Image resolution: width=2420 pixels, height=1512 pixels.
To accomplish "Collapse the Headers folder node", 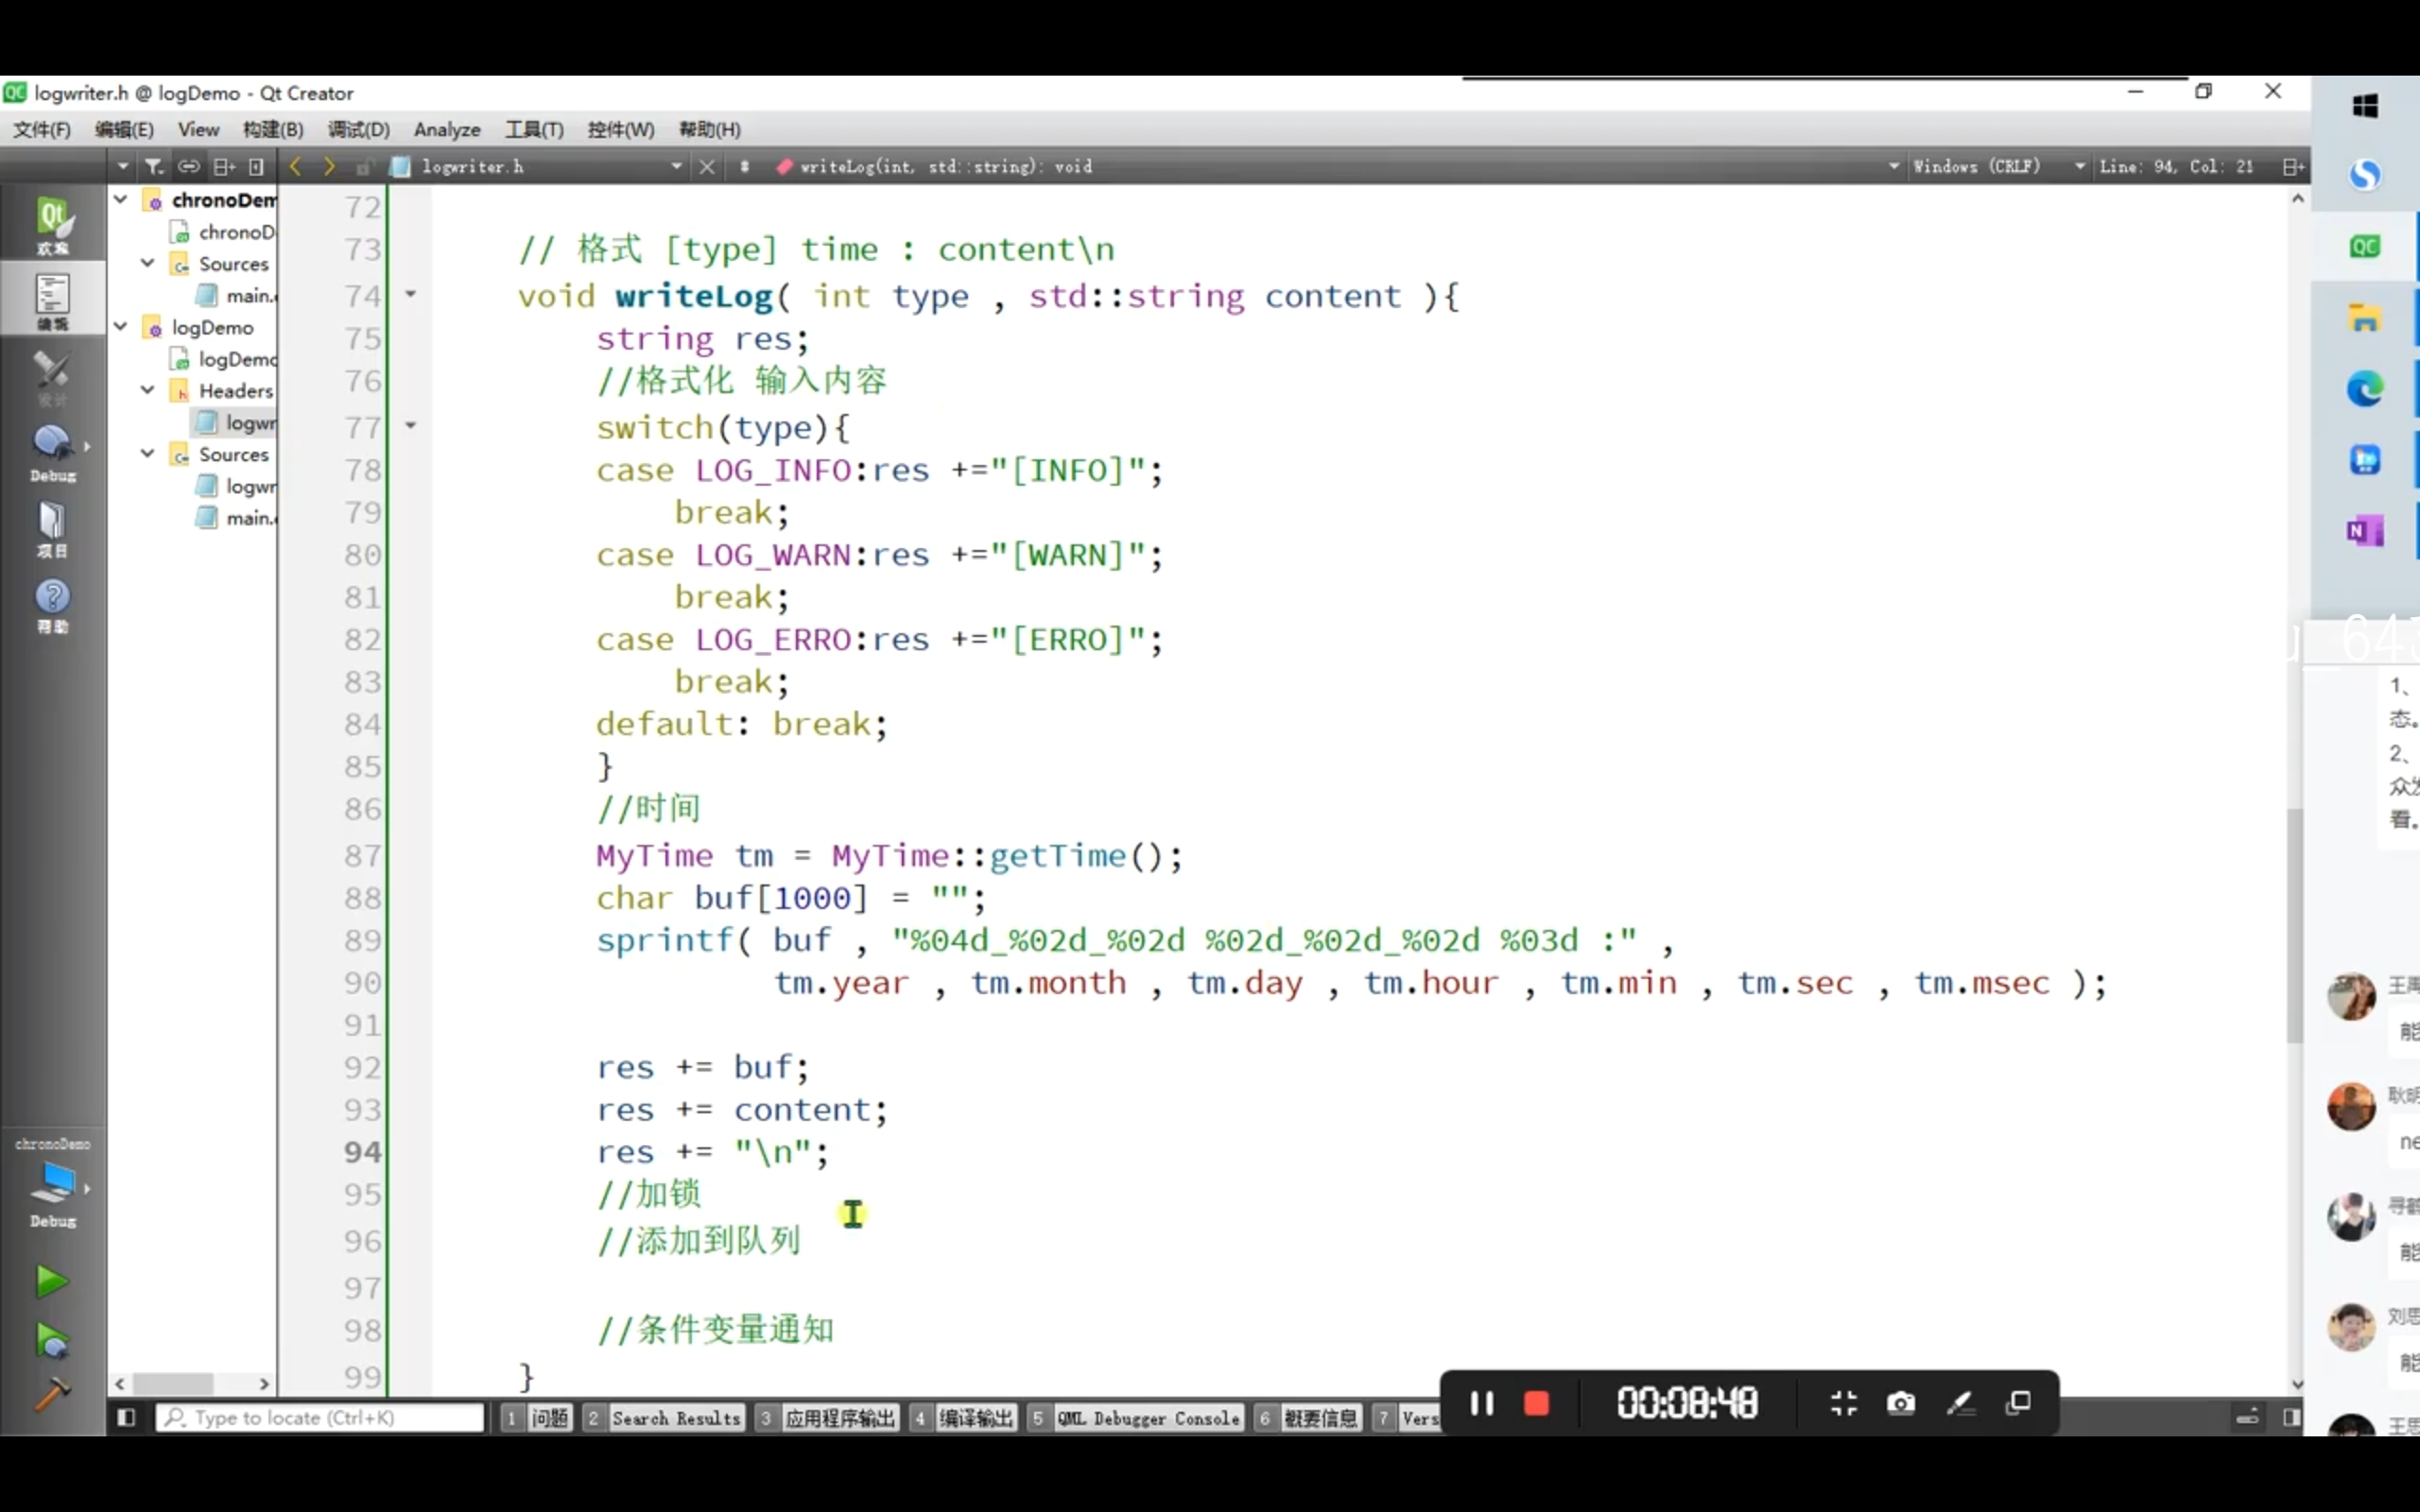I will (x=148, y=390).
